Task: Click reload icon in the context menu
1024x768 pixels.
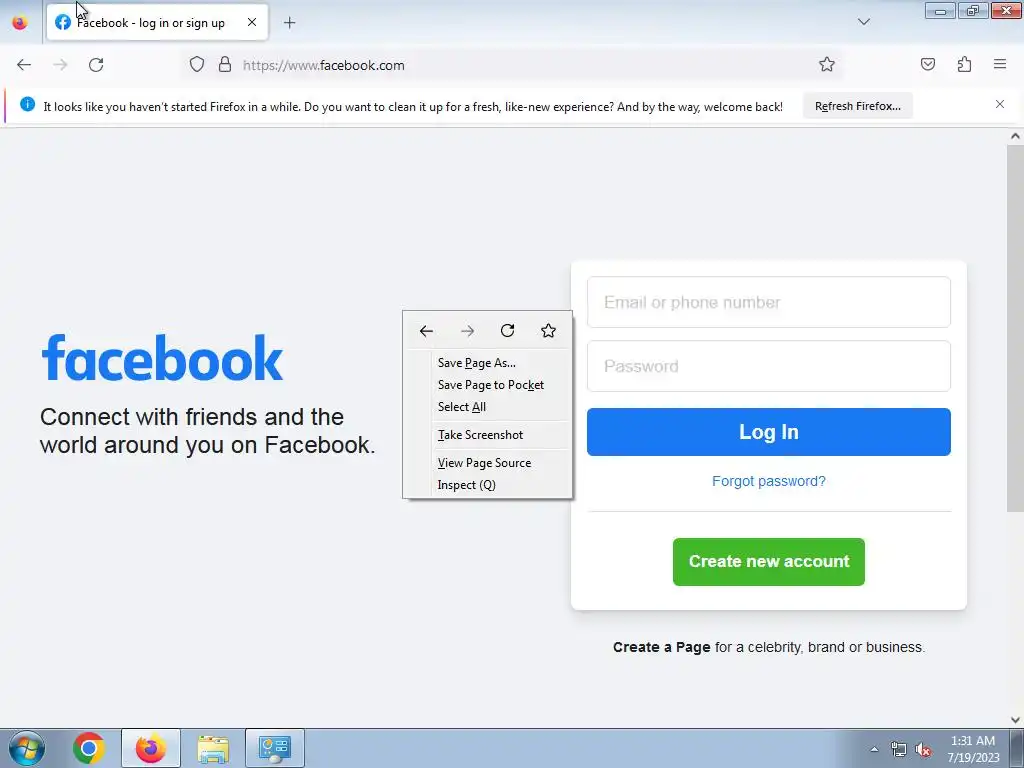Action: pyautogui.click(x=507, y=330)
